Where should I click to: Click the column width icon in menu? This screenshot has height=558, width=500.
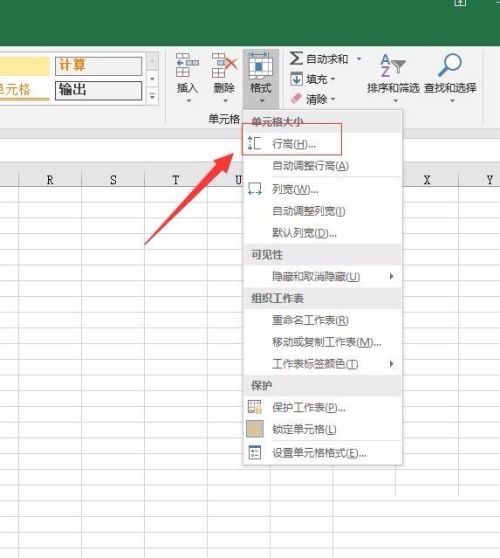point(255,189)
